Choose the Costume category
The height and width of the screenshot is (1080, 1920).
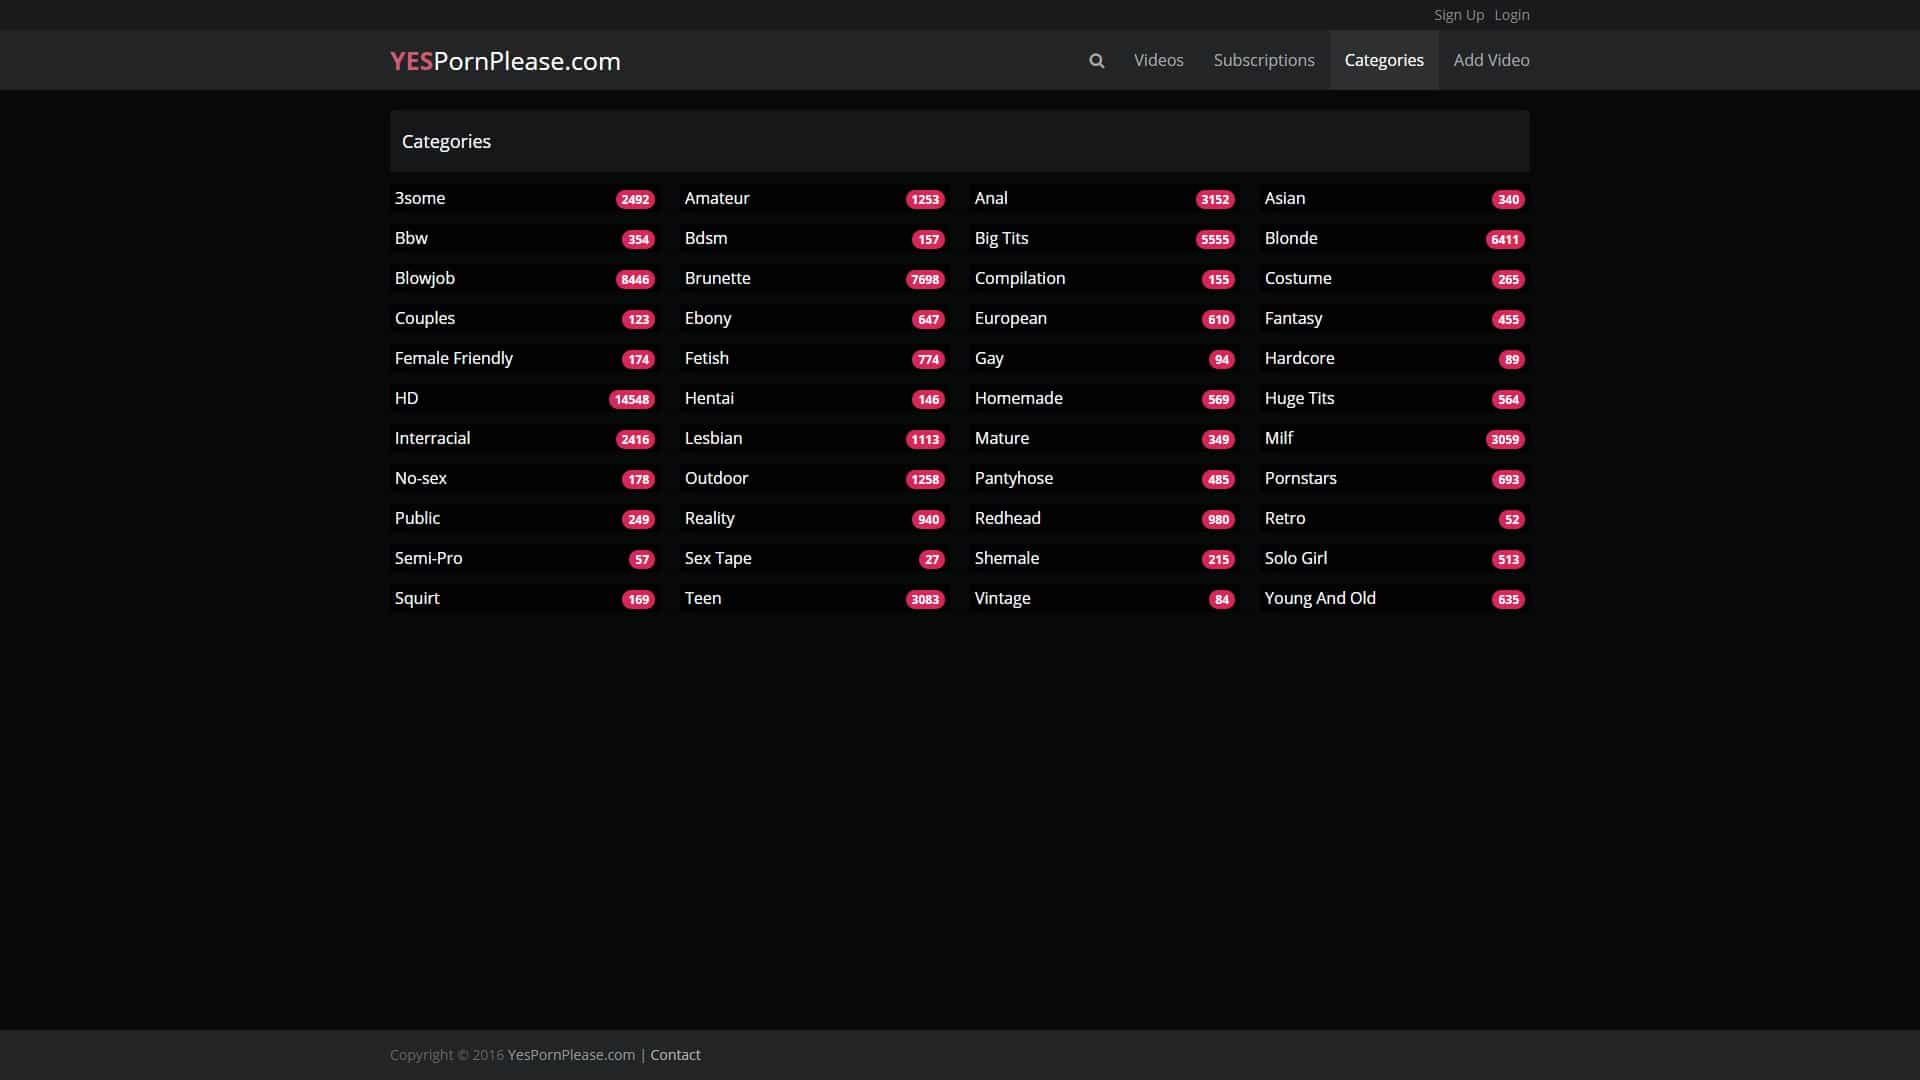[x=1297, y=278]
